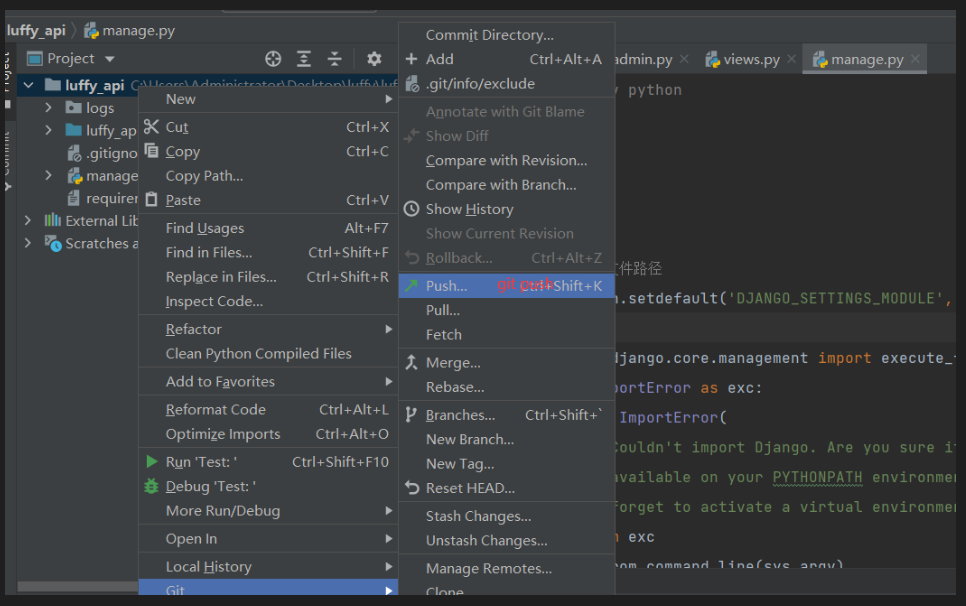
Task: Click the clock icon beside Show History
Action: (x=412, y=209)
